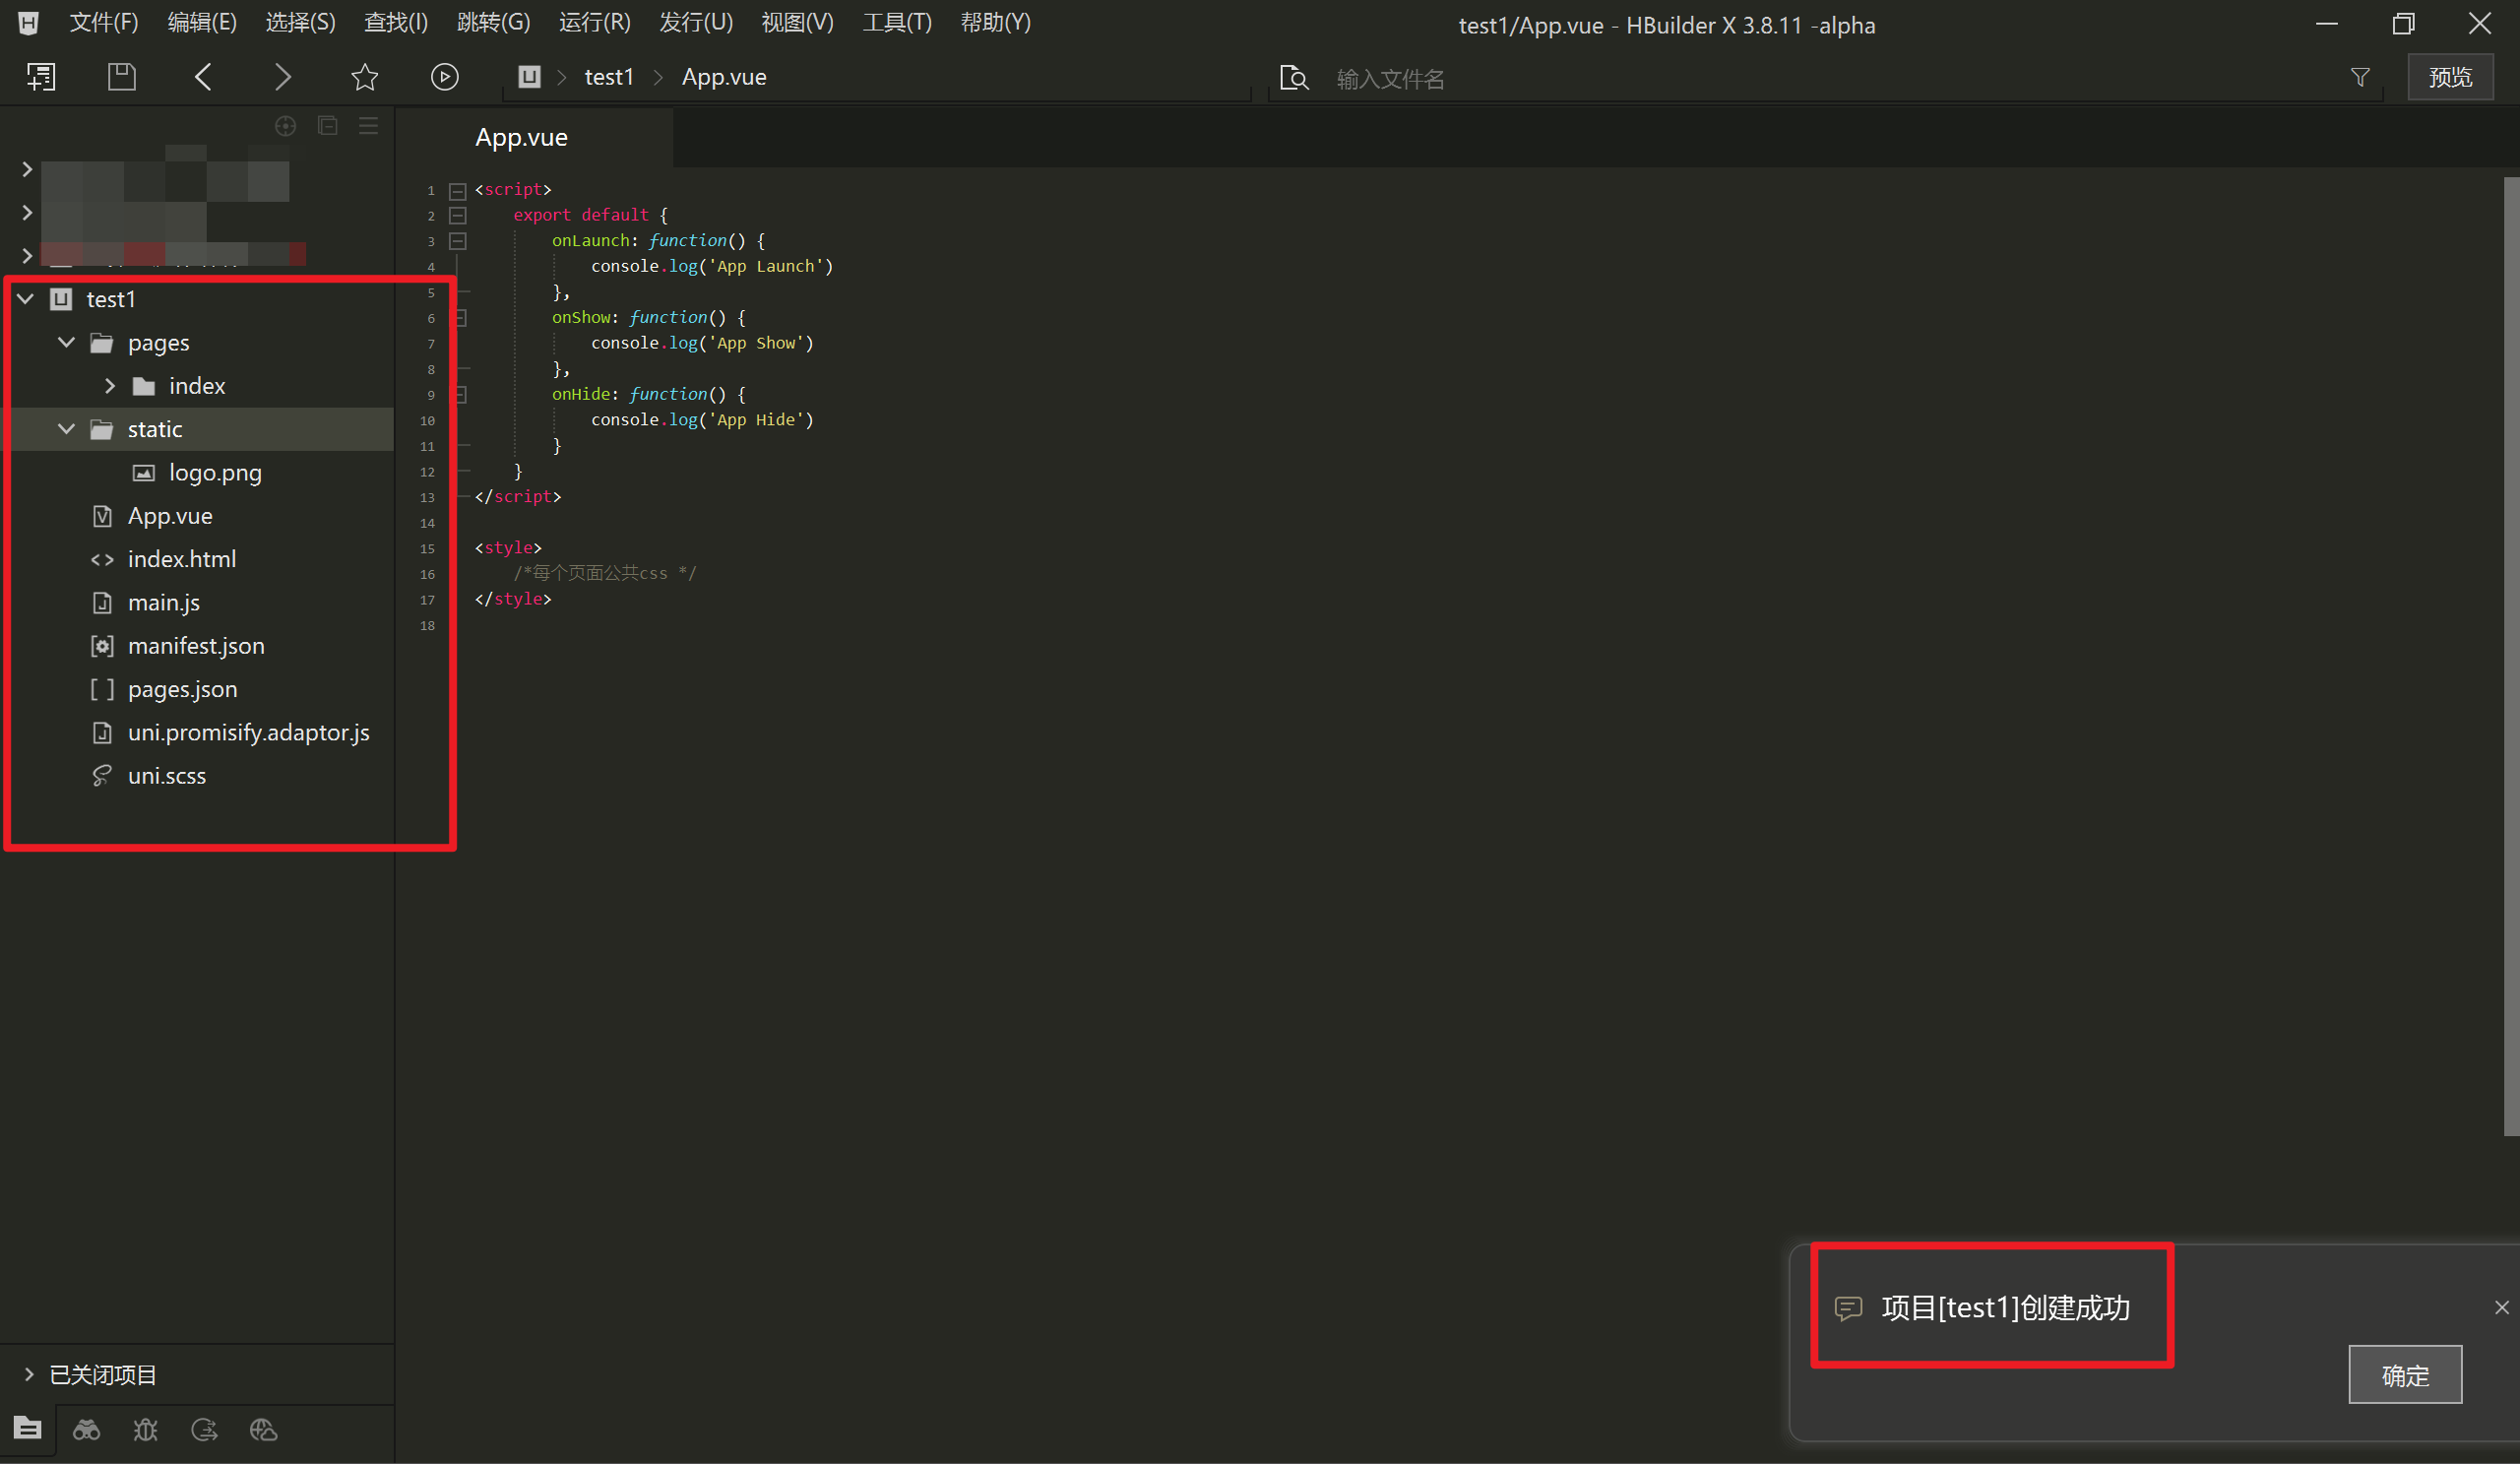This screenshot has height=1464, width=2520.
Task: Open the 文件(F) menu
Action: [104, 23]
